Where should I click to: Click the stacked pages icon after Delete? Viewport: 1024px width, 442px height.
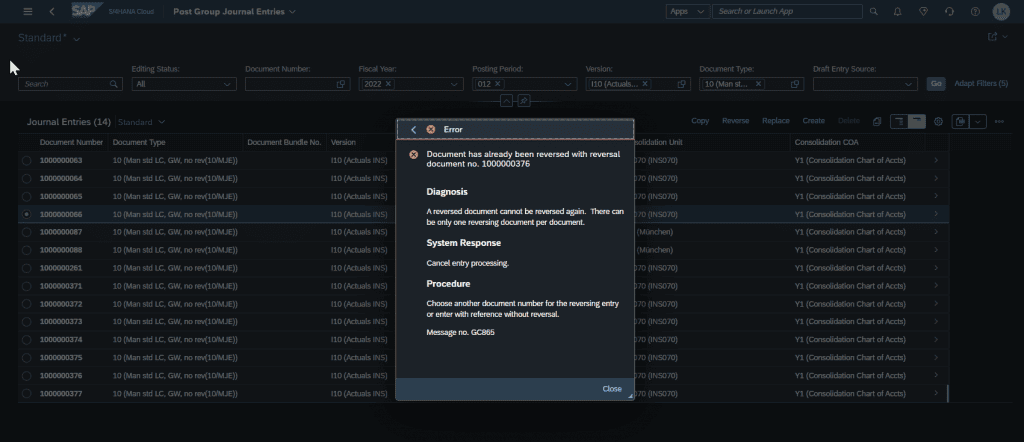[877, 121]
